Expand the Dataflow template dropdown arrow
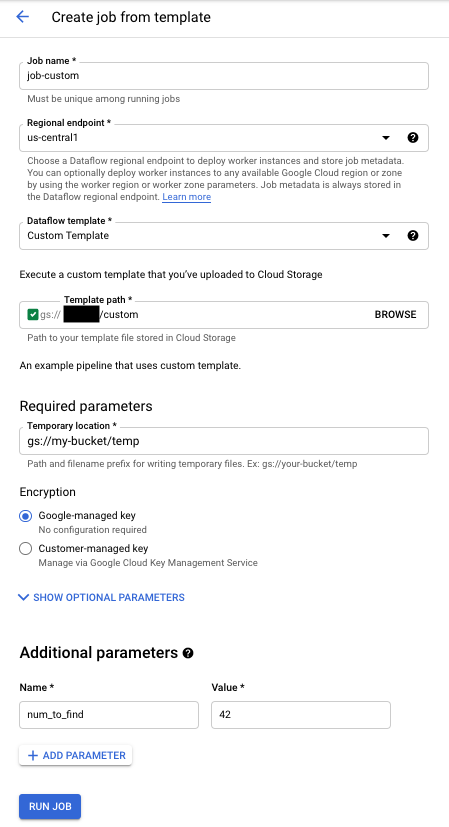The image size is (449, 827). pos(386,236)
